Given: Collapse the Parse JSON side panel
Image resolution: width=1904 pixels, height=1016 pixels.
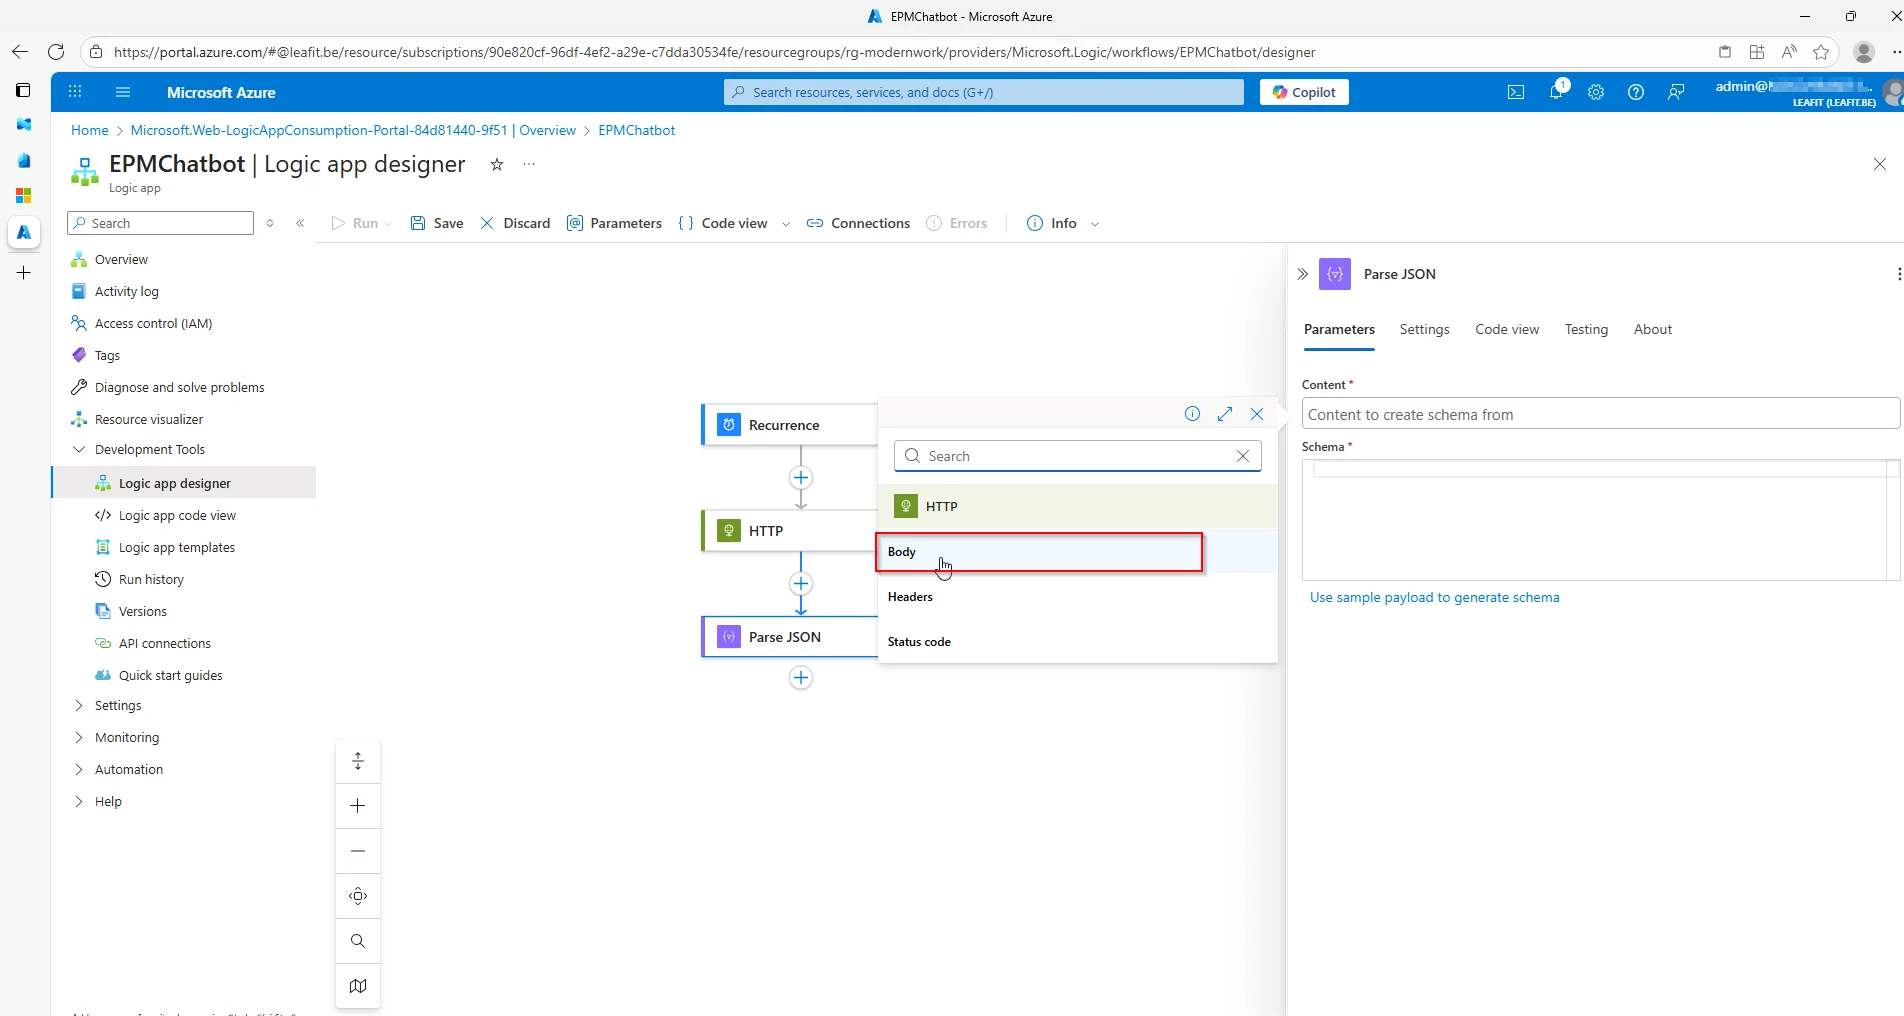Looking at the screenshot, I should 1302,274.
